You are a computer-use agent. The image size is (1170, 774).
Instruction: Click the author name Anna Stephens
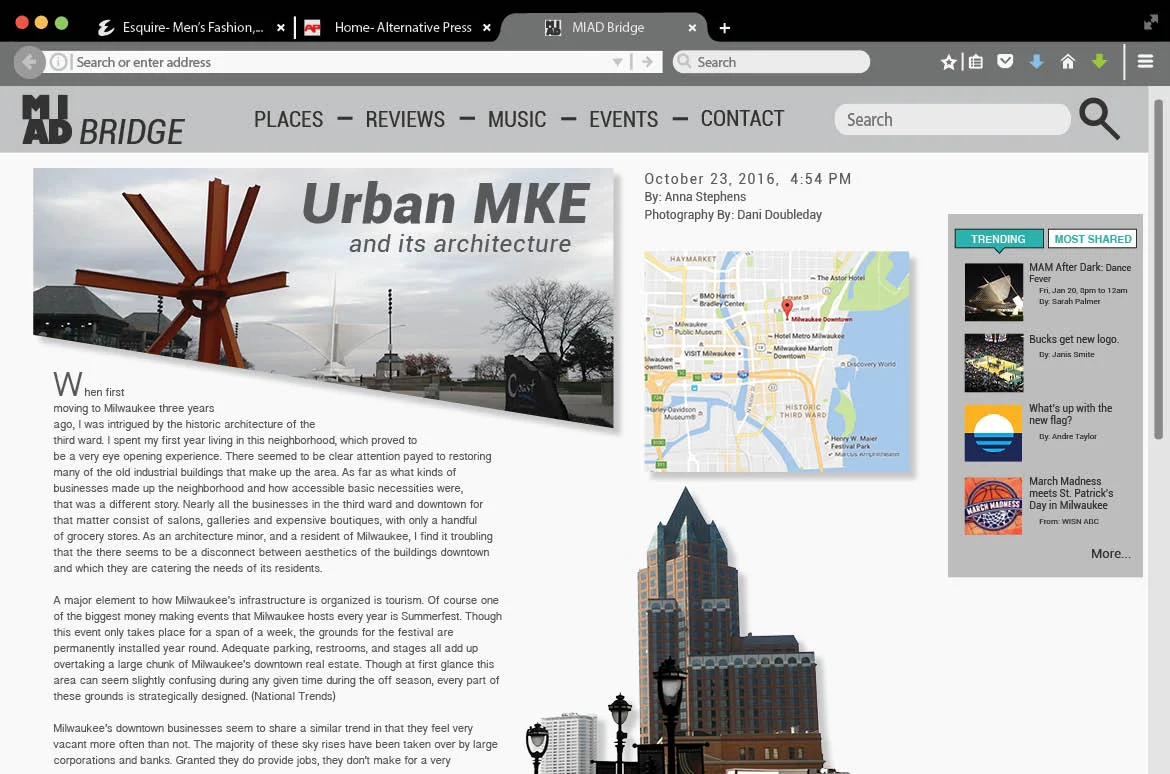pyautogui.click(x=705, y=197)
